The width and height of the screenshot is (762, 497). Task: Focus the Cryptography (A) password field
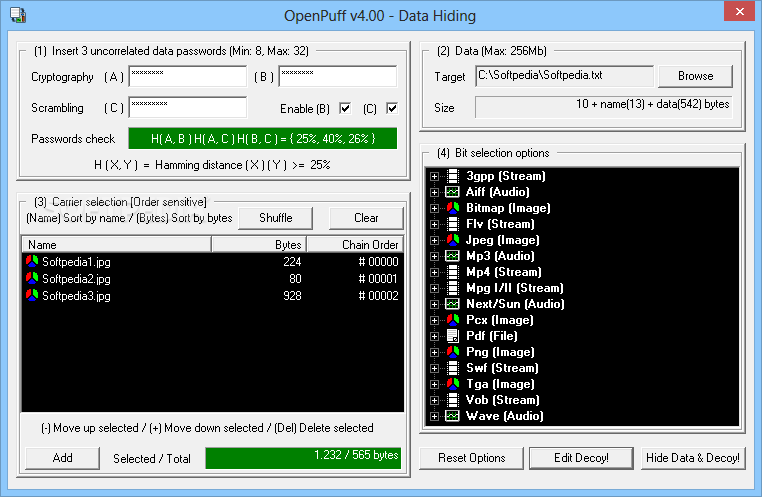pyautogui.click(x=188, y=76)
